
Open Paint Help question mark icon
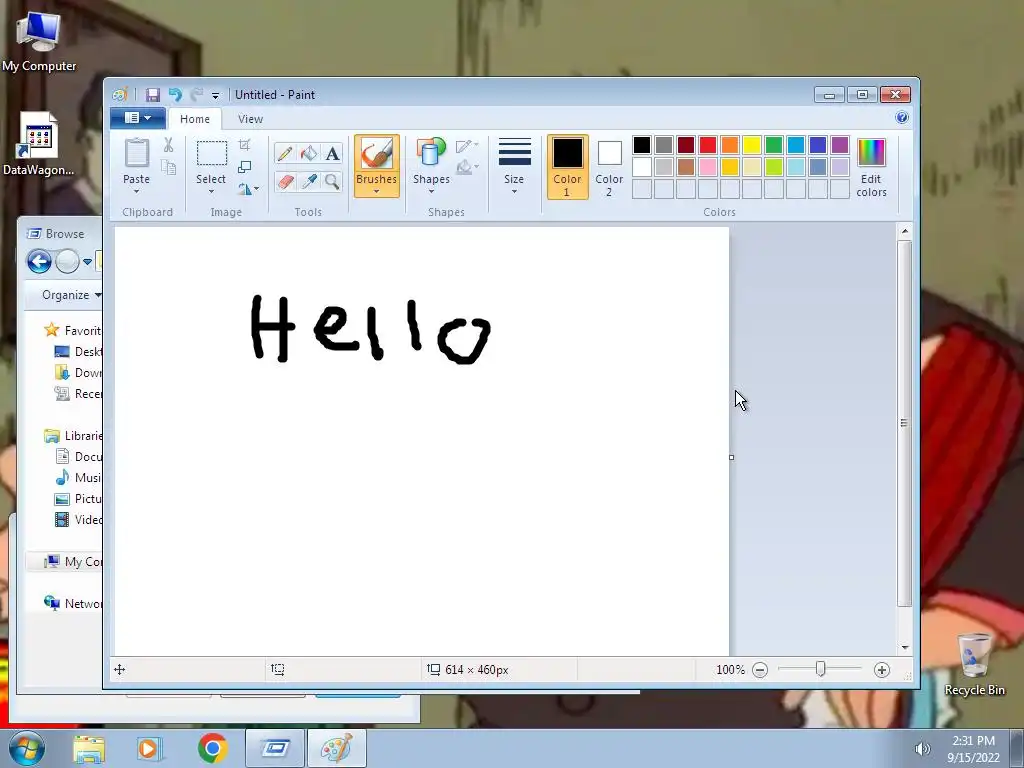902,118
